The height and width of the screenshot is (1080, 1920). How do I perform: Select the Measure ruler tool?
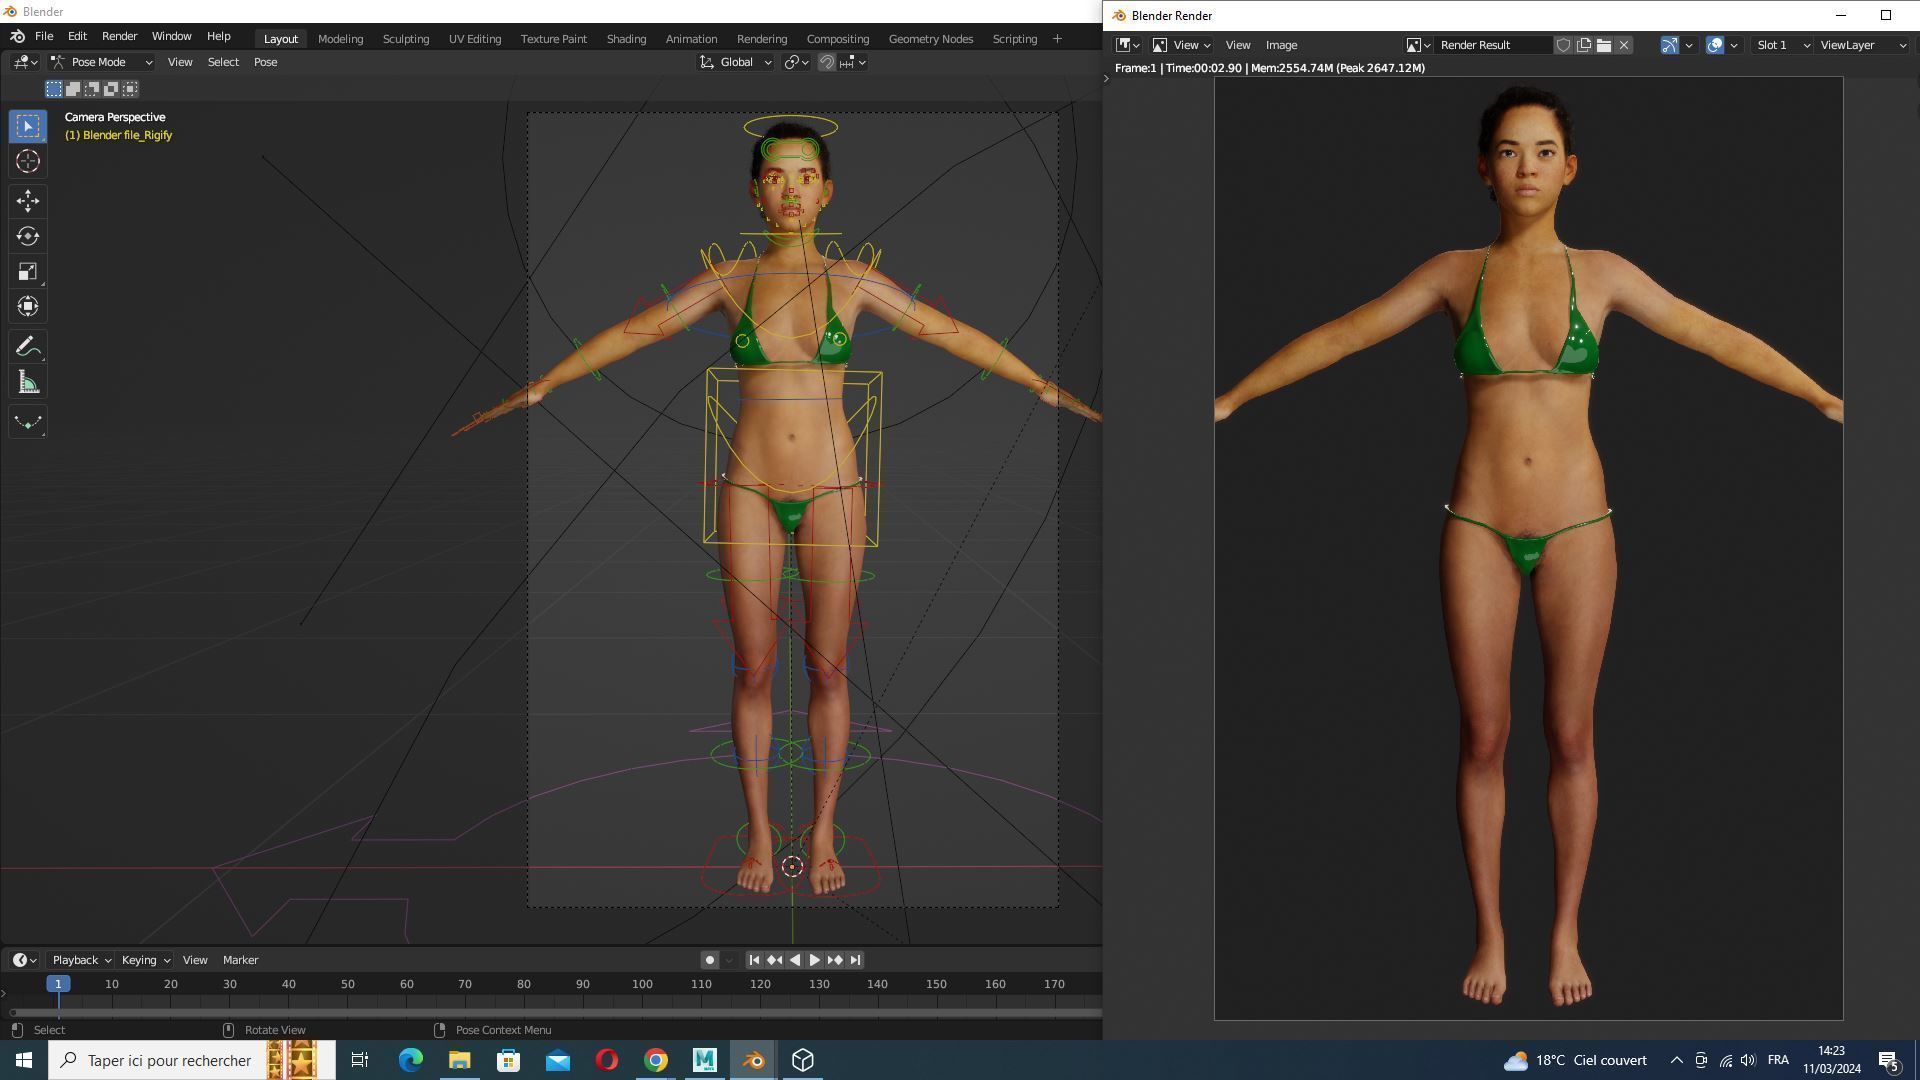(x=28, y=383)
